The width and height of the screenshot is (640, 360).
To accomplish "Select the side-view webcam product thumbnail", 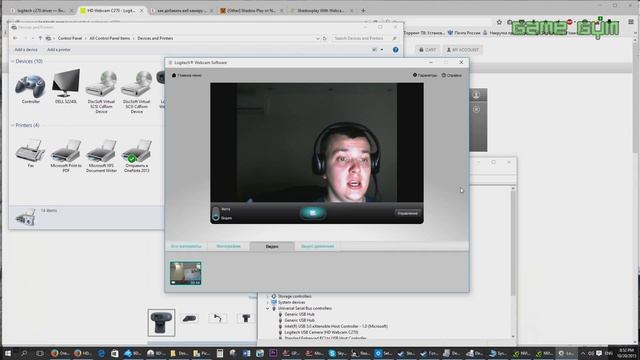I will [x=189, y=318].
